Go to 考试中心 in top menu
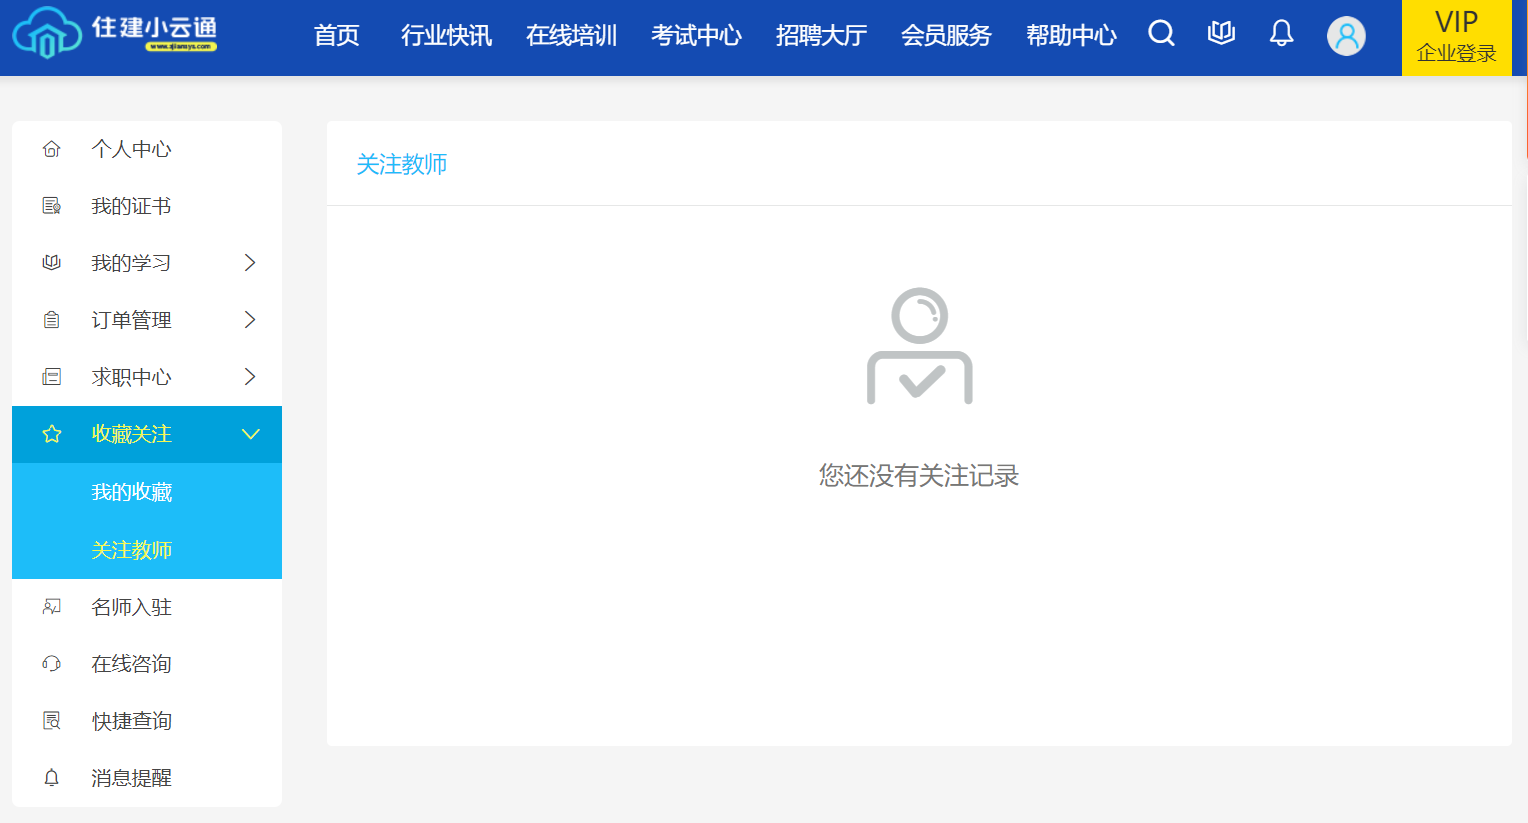1528x823 pixels. (x=696, y=36)
